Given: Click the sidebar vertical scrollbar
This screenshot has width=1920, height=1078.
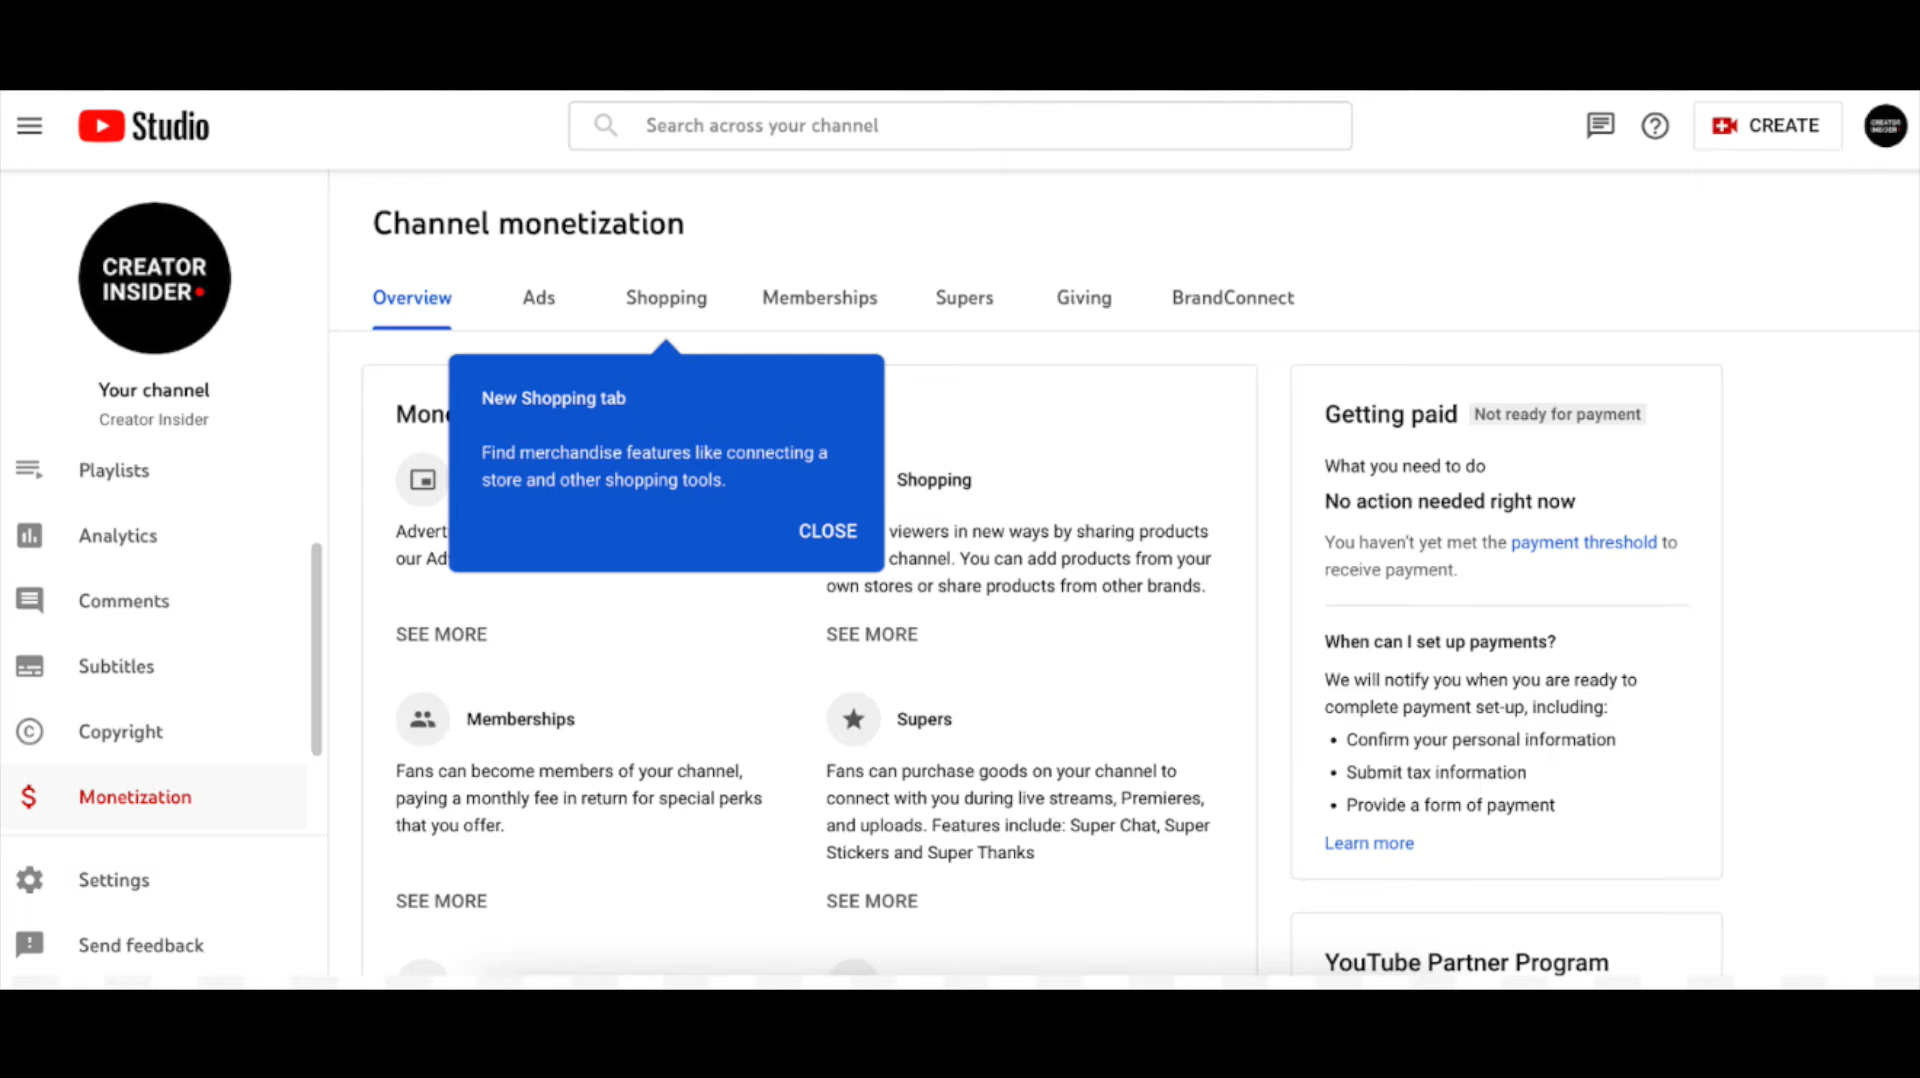Looking at the screenshot, I should pyautogui.click(x=316, y=649).
